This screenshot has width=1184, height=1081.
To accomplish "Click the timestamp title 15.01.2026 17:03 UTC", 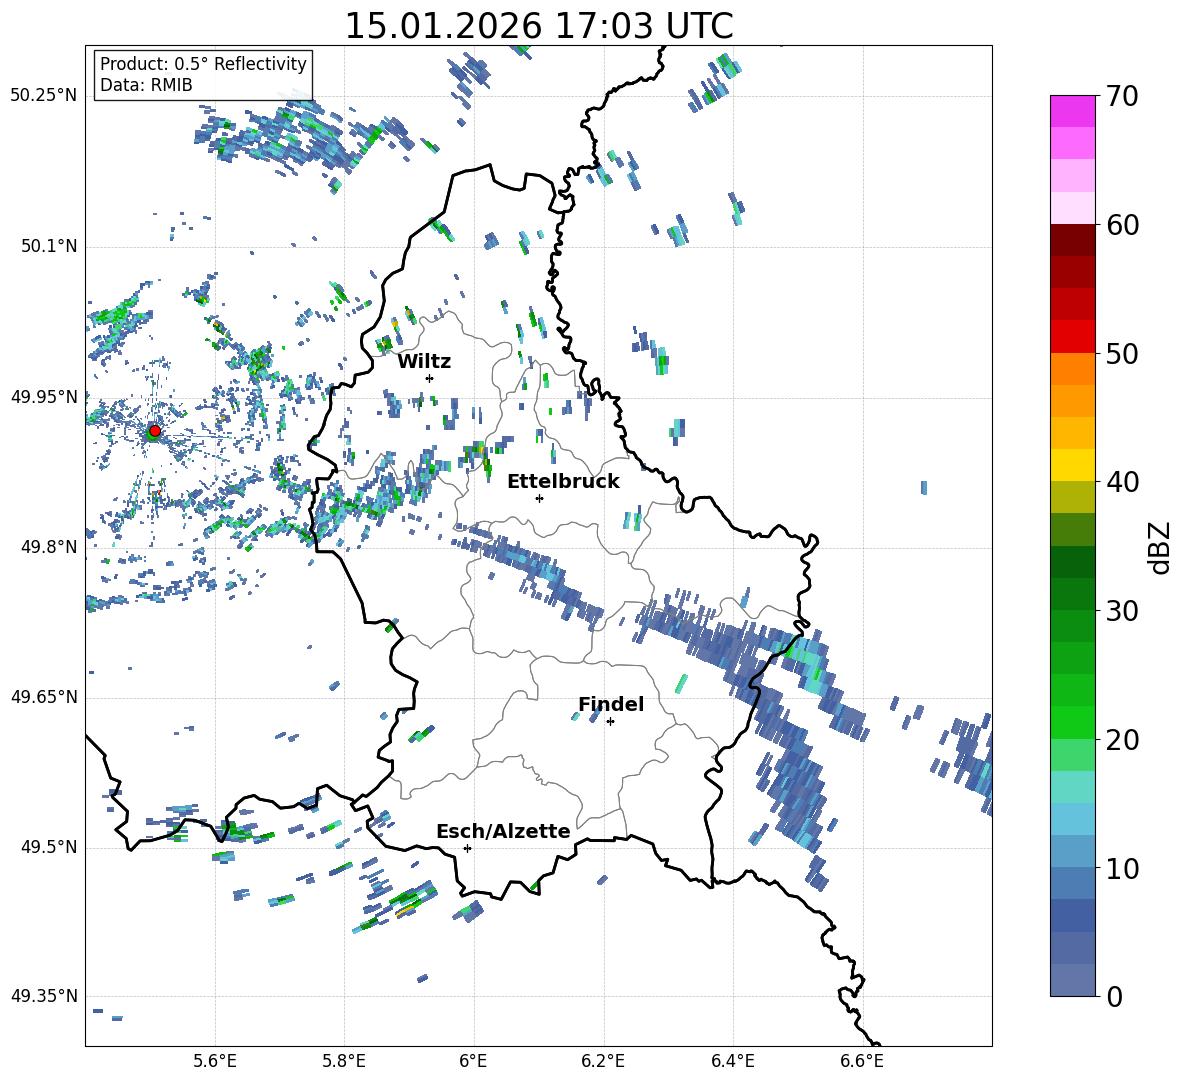I will (538, 26).
